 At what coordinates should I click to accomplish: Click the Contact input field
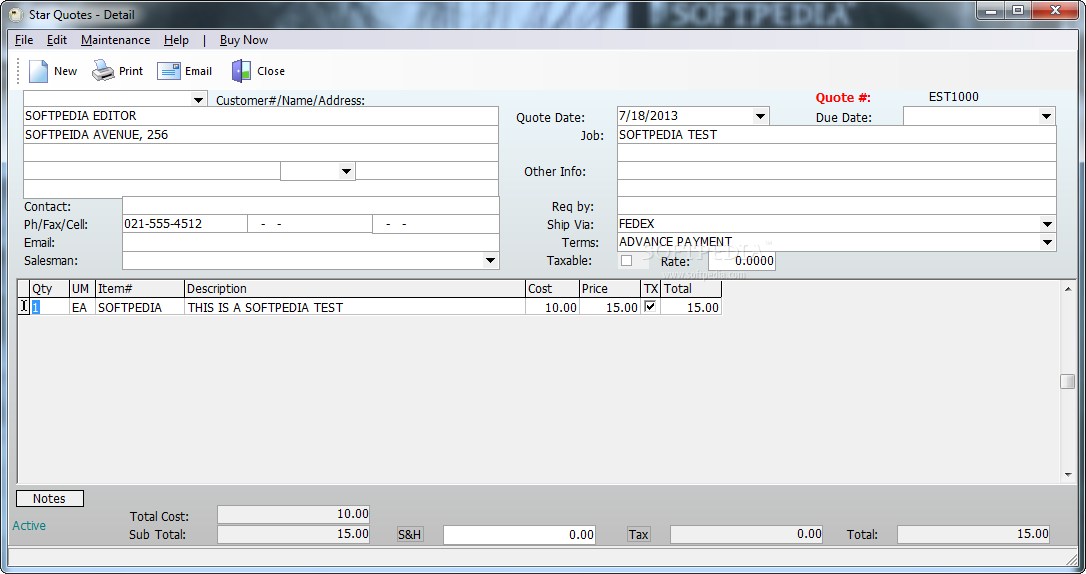click(310, 206)
